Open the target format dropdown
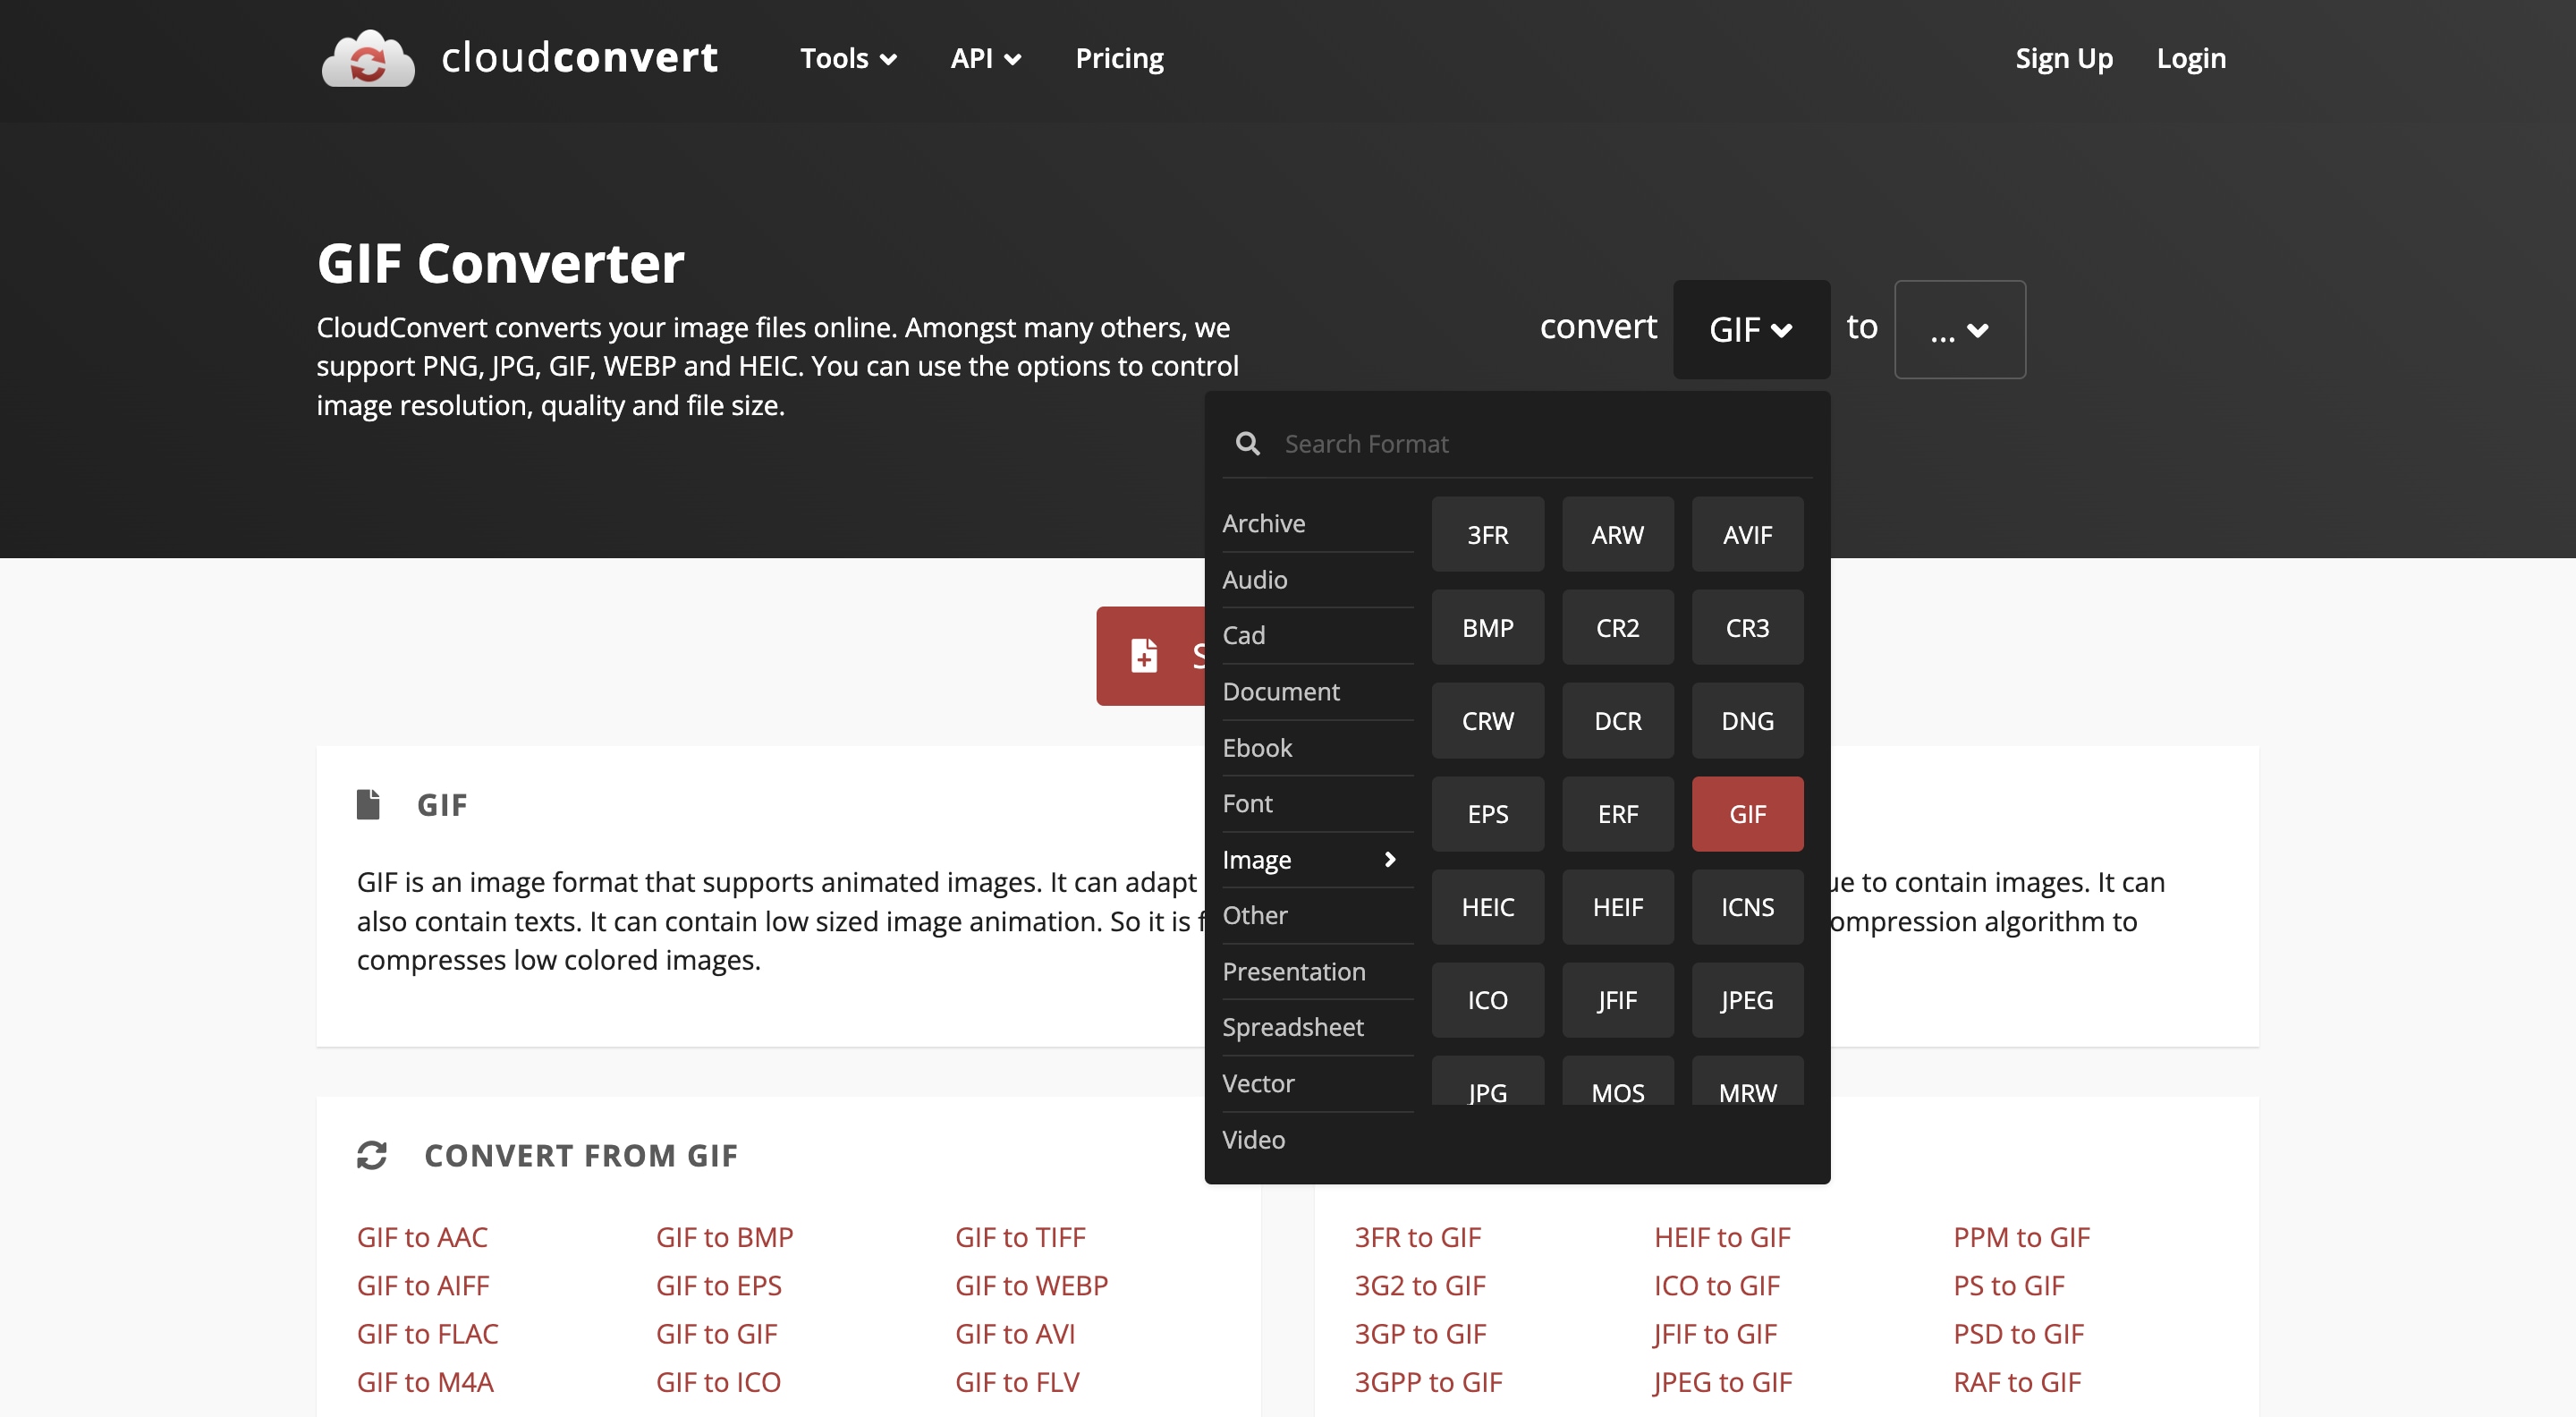Viewport: 2576px width, 1417px height. pos(1959,329)
